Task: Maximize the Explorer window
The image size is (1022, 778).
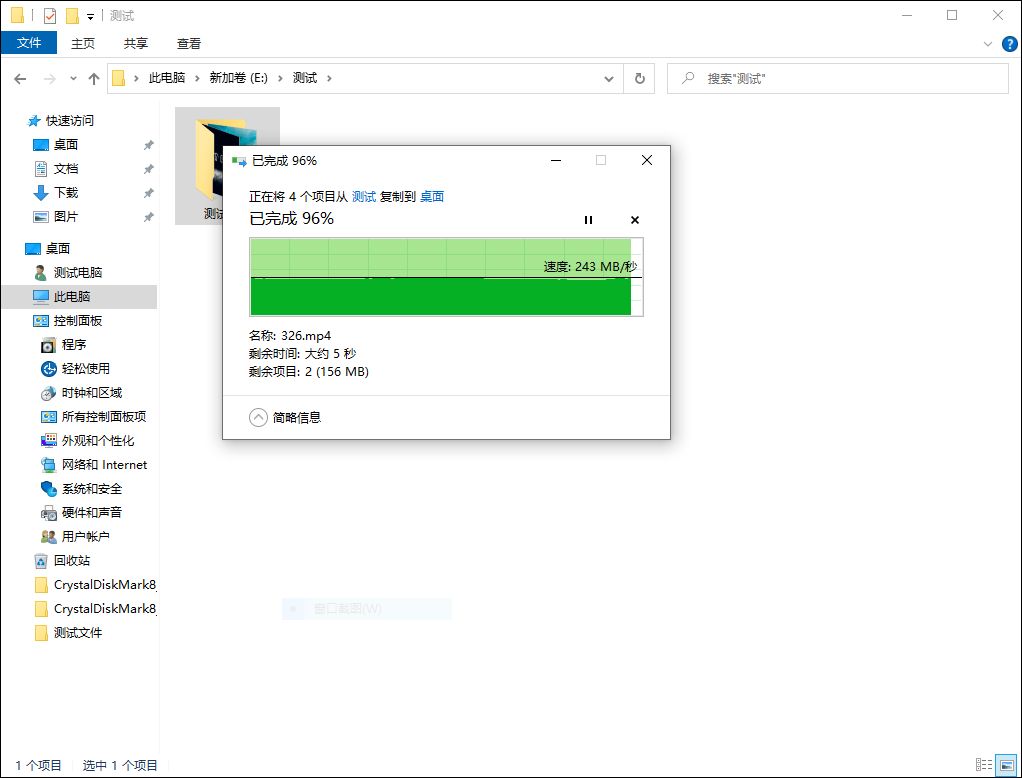Action: (x=952, y=15)
